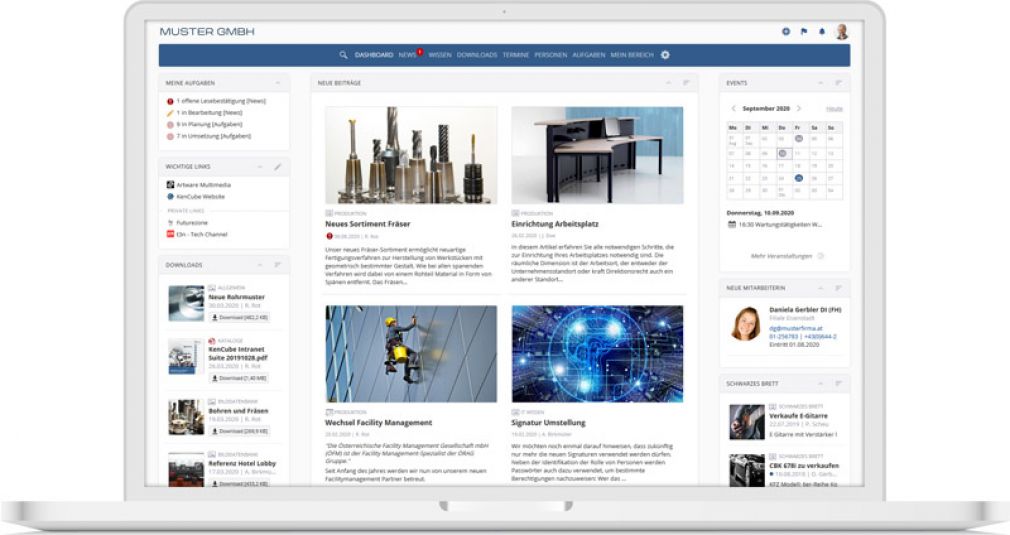Open the Einrichtung Arbeitsplatz article title

pos(555,224)
